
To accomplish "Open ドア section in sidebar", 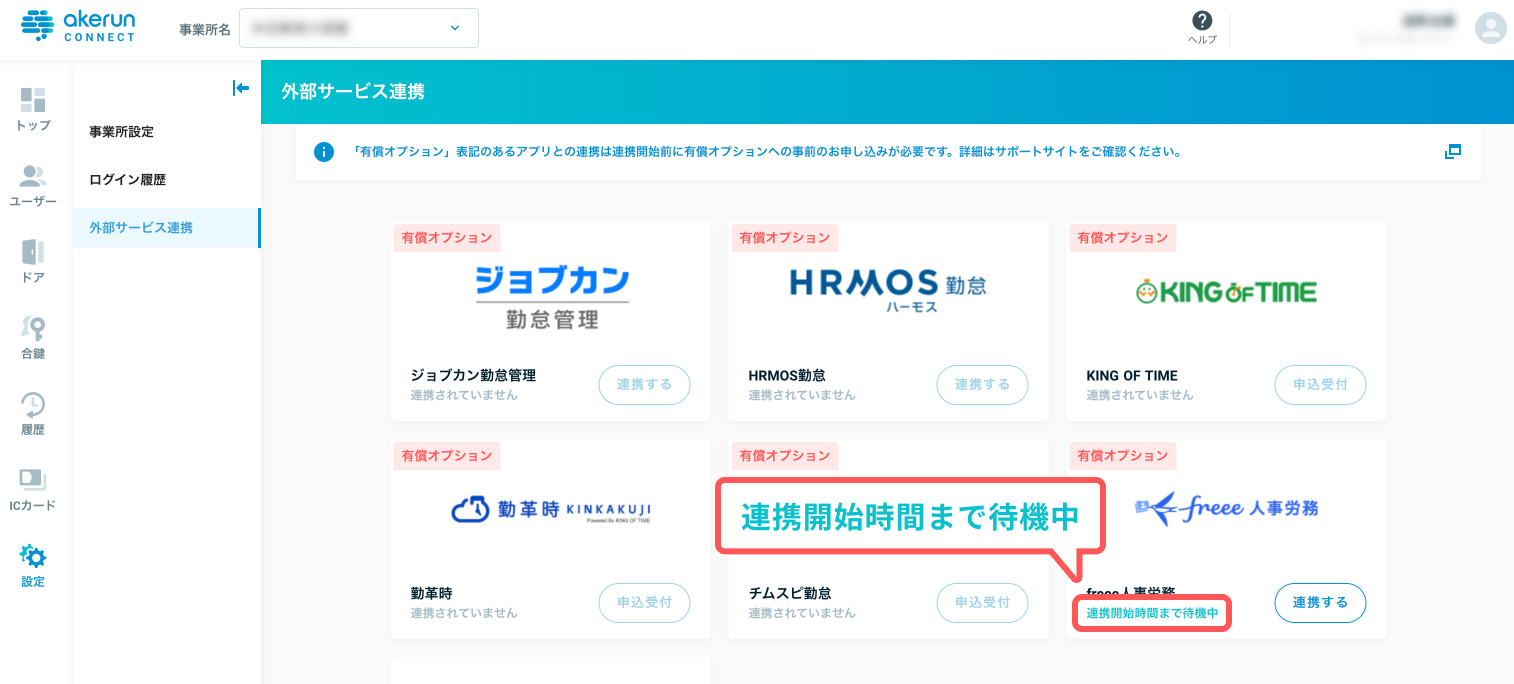I will 33,262.
